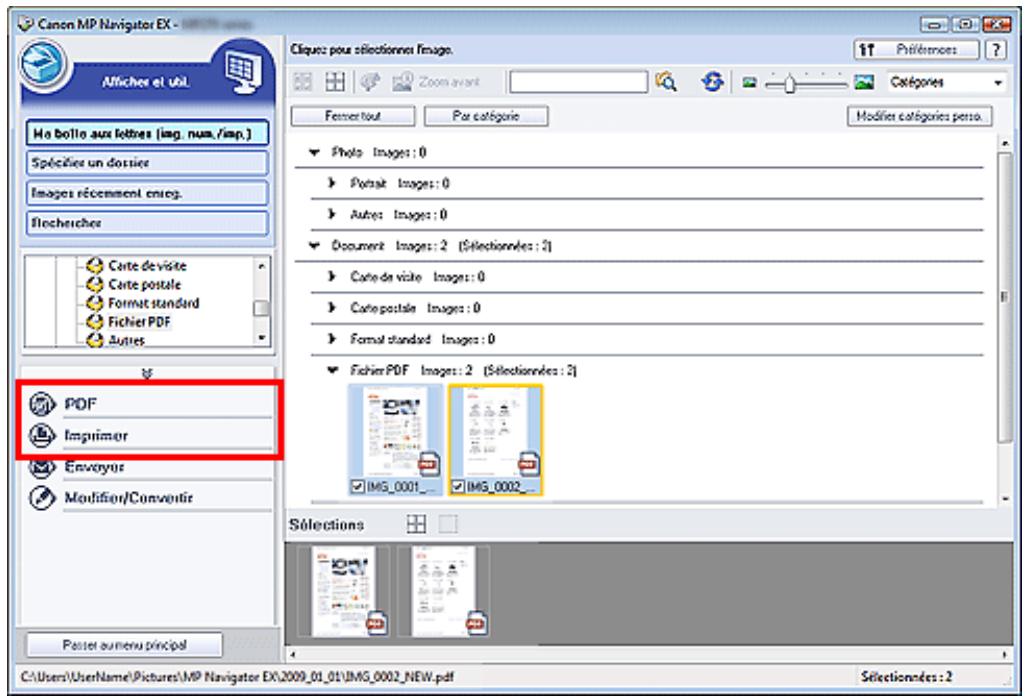Screen dimensions: 1026x698
Task: Select Fichier PDF in folder tree
Action: click(139, 322)
